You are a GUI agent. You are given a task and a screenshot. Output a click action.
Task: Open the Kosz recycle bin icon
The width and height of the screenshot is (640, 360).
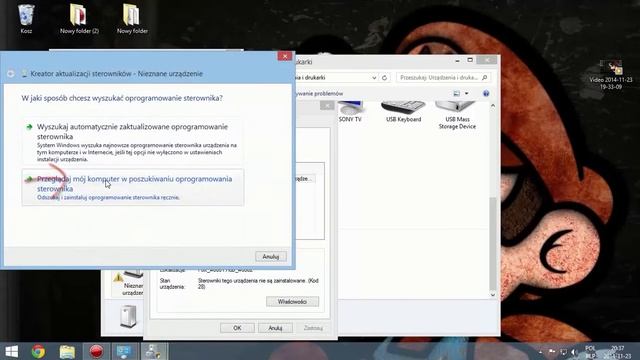(x=26, y=18)
